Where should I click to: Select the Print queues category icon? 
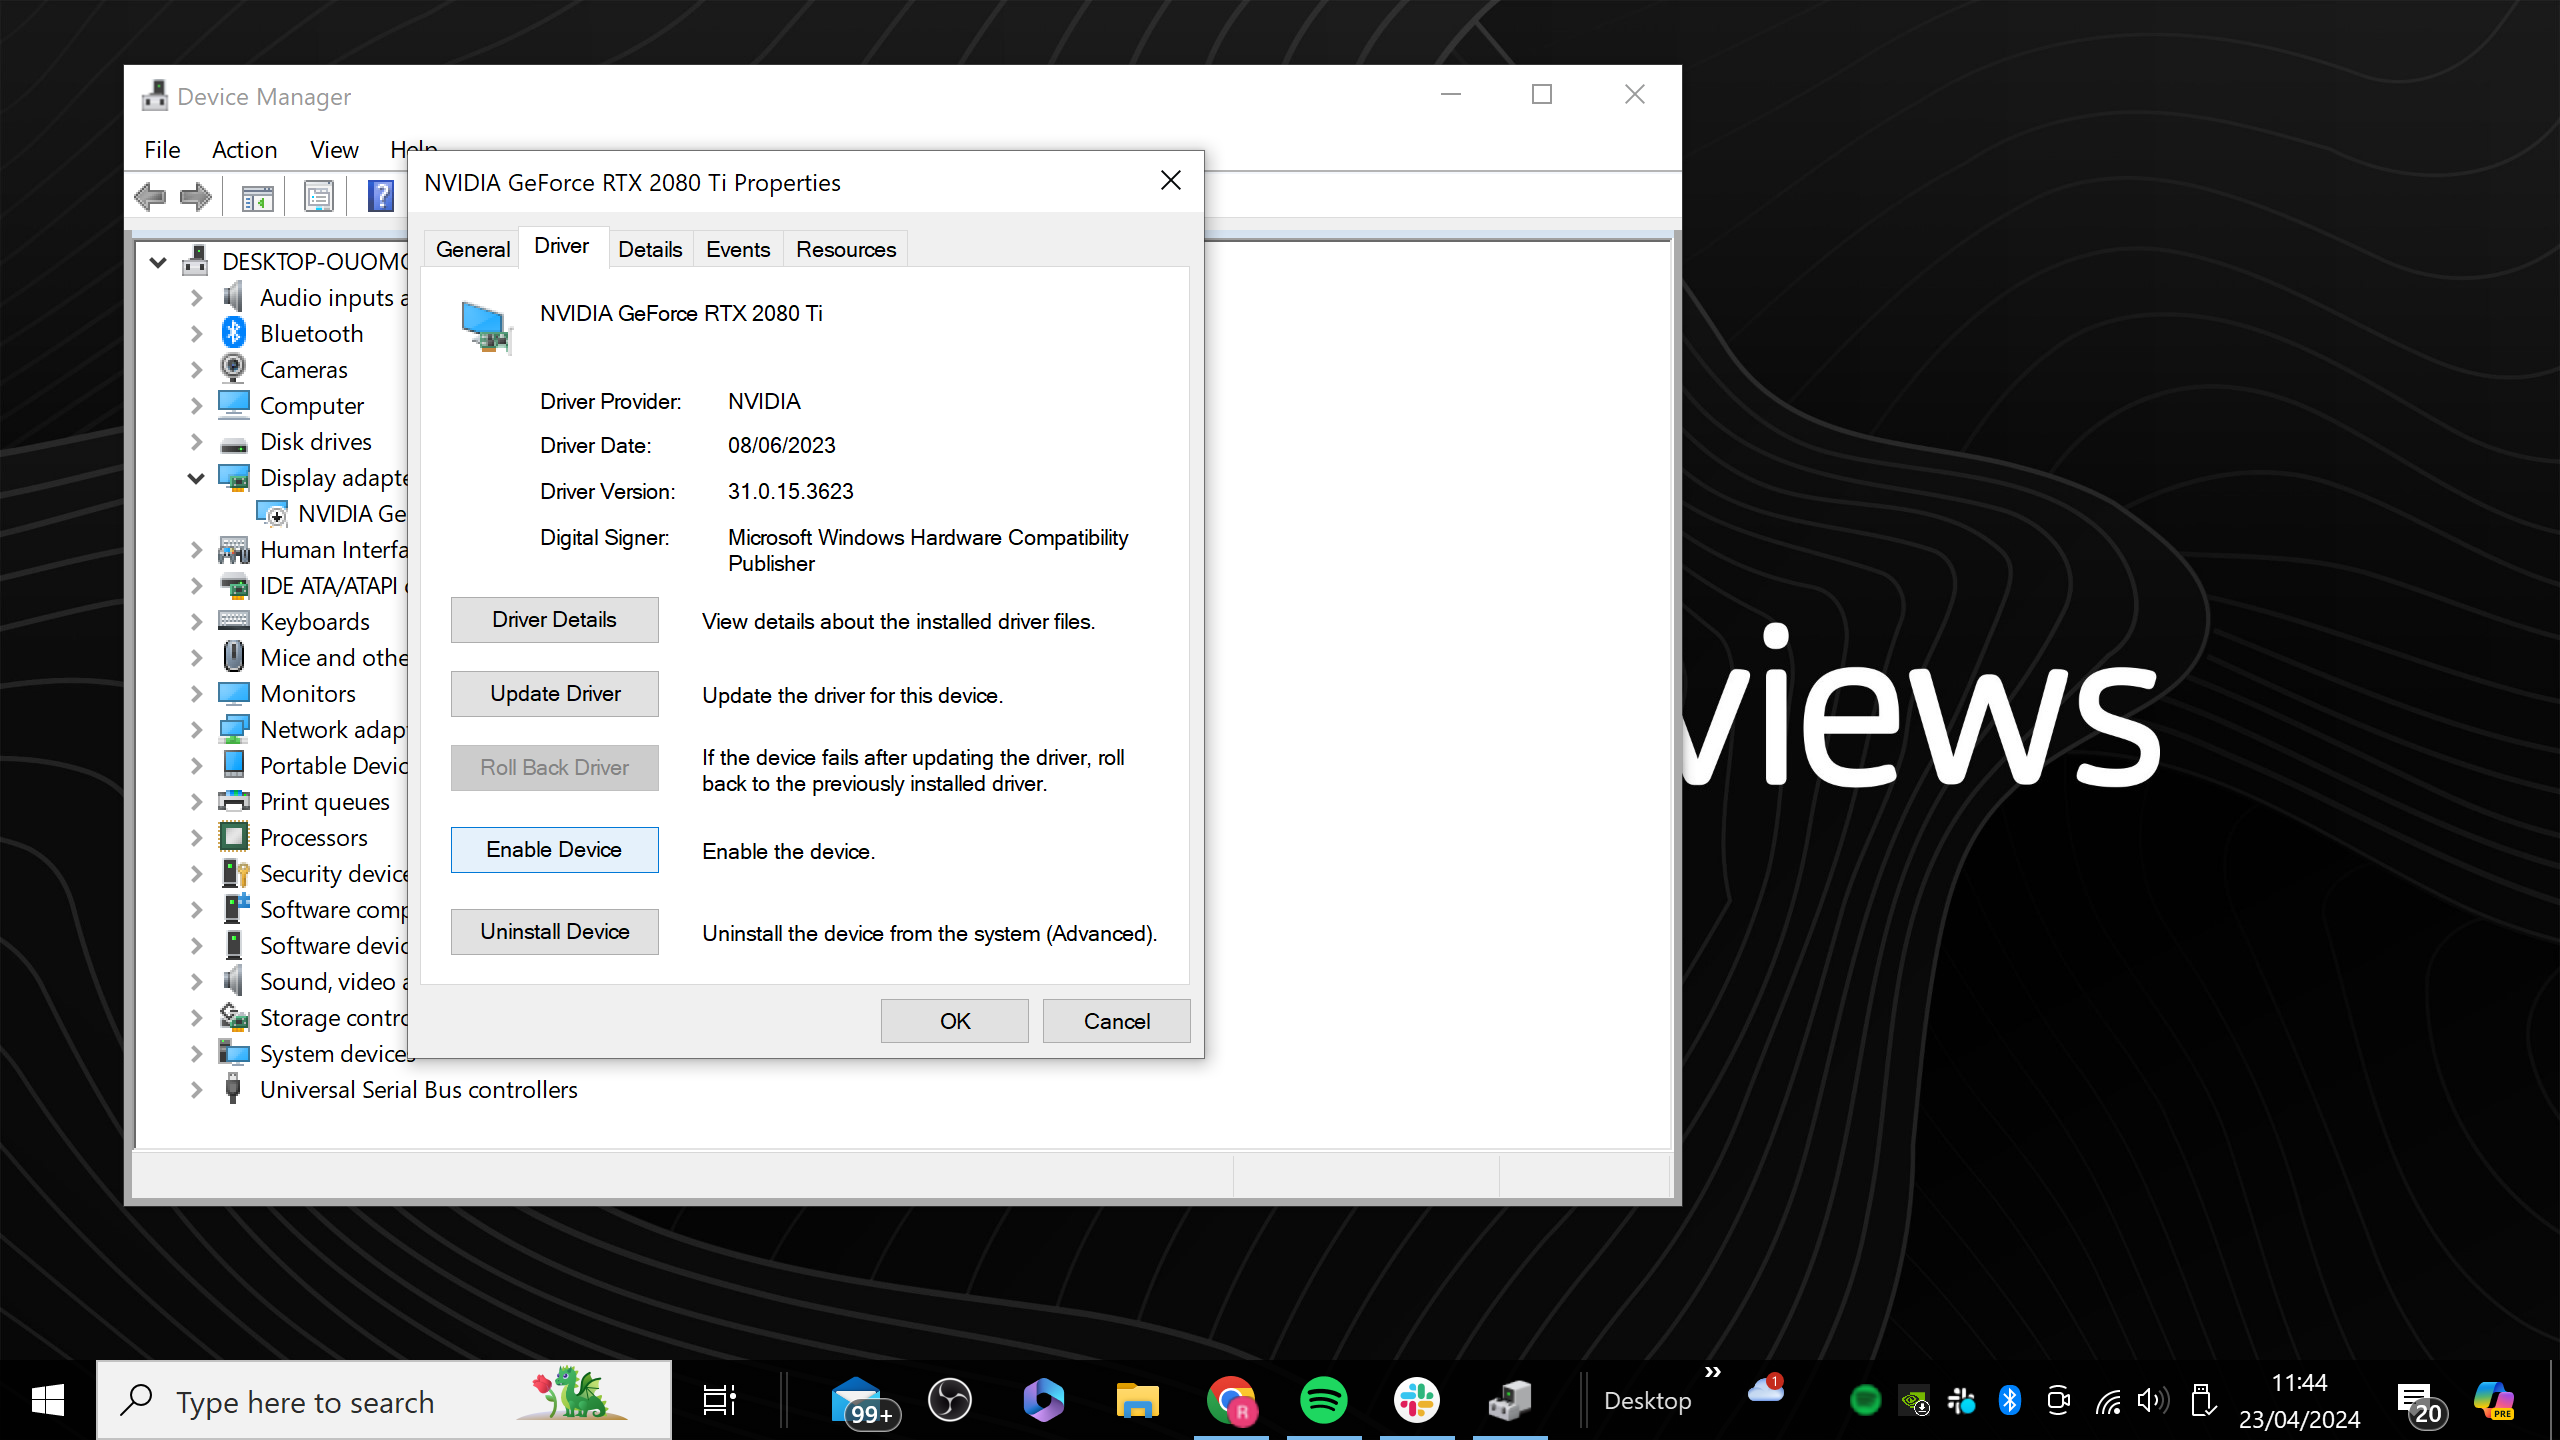pos(234,801)
